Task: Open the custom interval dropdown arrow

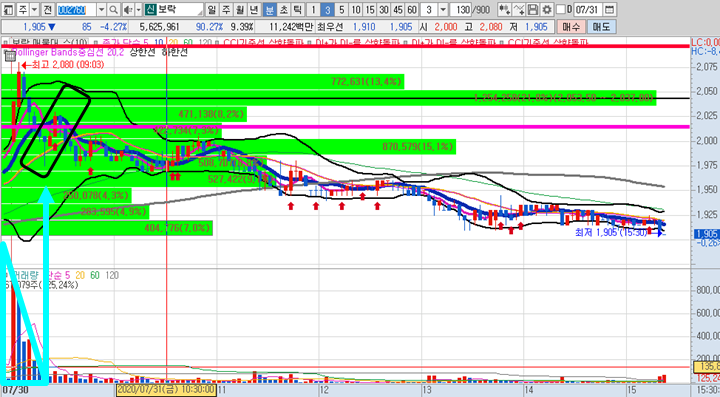Action: coord(443,9)
